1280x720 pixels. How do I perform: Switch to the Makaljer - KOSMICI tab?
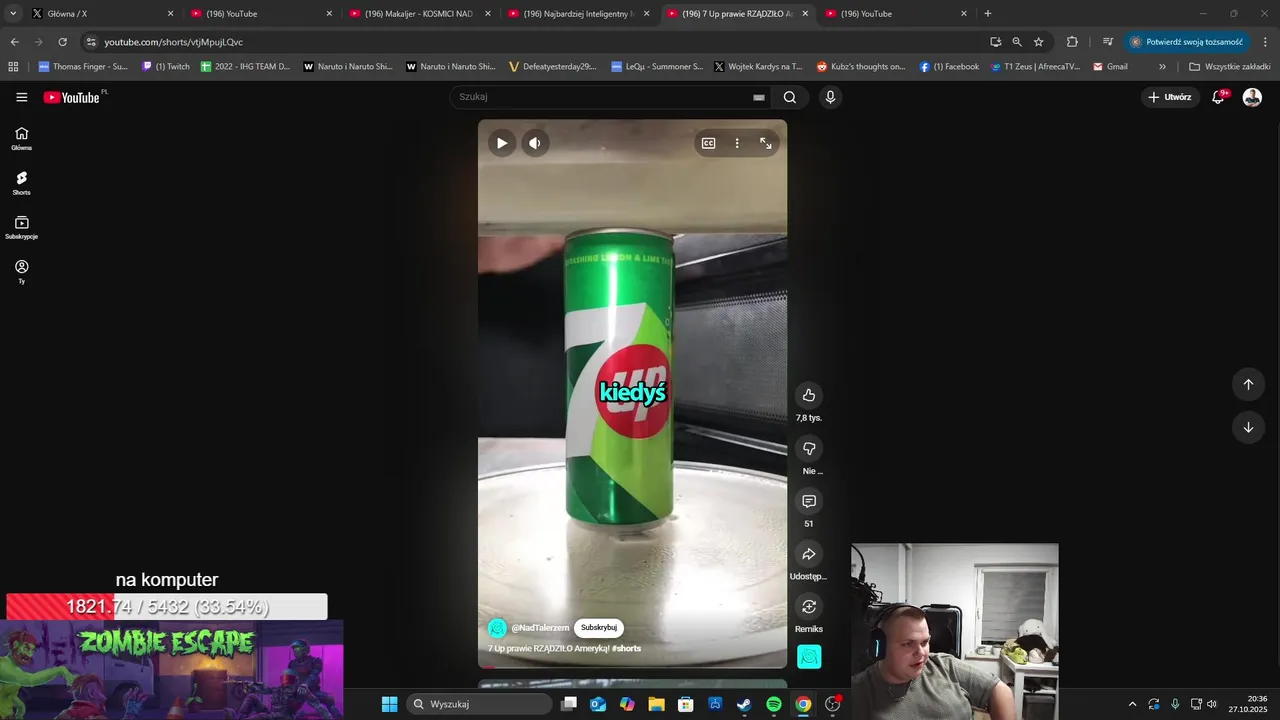[420, 14]
